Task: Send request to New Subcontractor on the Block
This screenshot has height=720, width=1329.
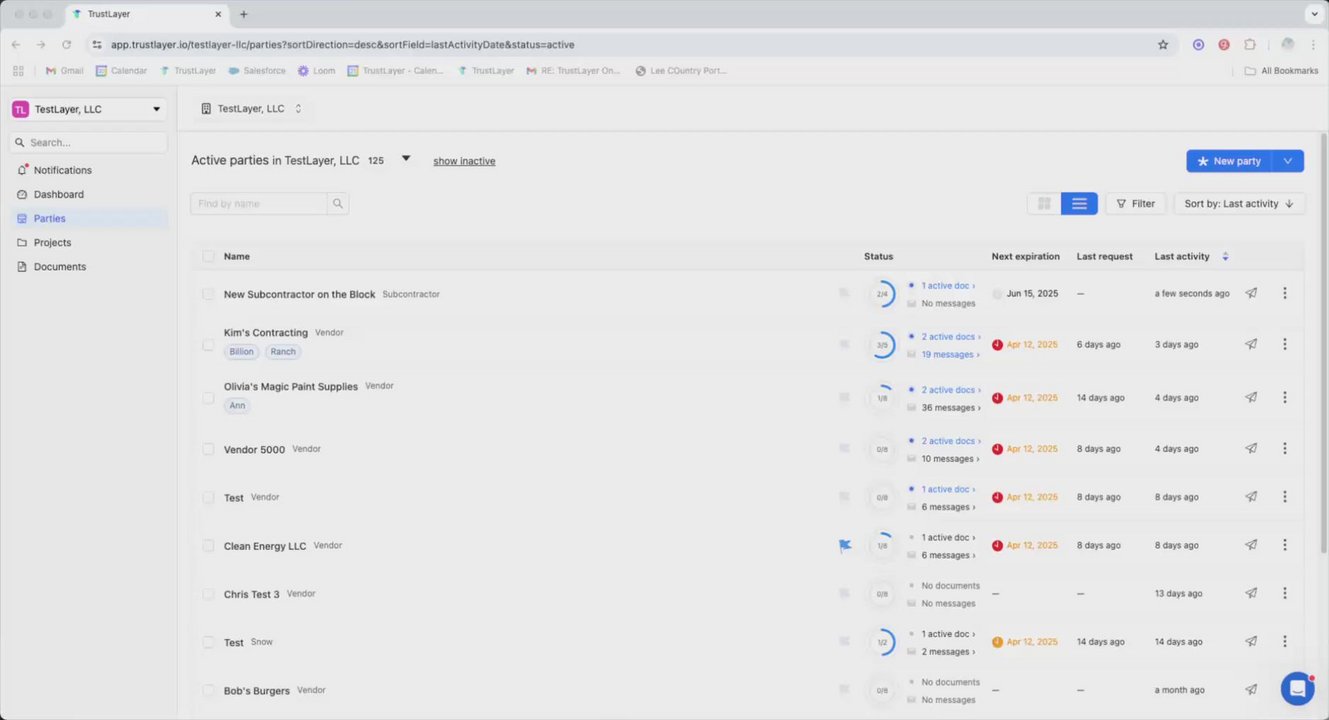Action: pos(1251,293)
